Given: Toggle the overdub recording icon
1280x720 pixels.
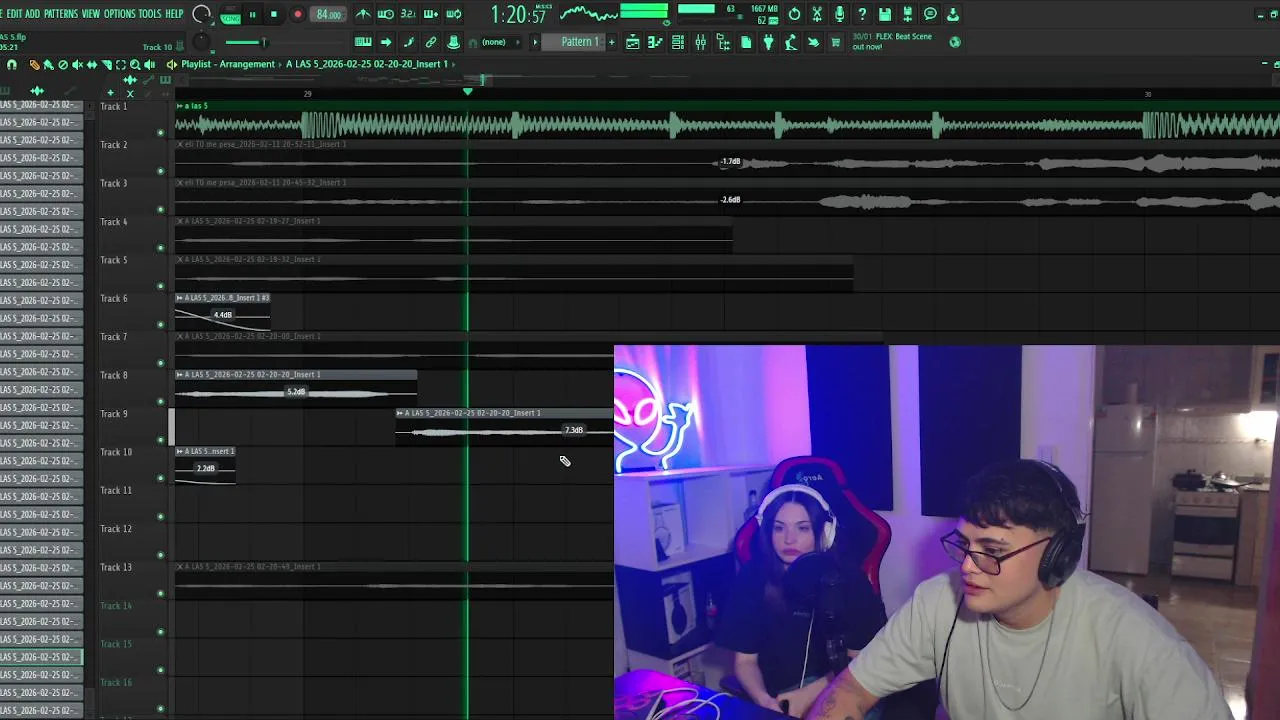Looking at the screenshot, I should (431, 14).
